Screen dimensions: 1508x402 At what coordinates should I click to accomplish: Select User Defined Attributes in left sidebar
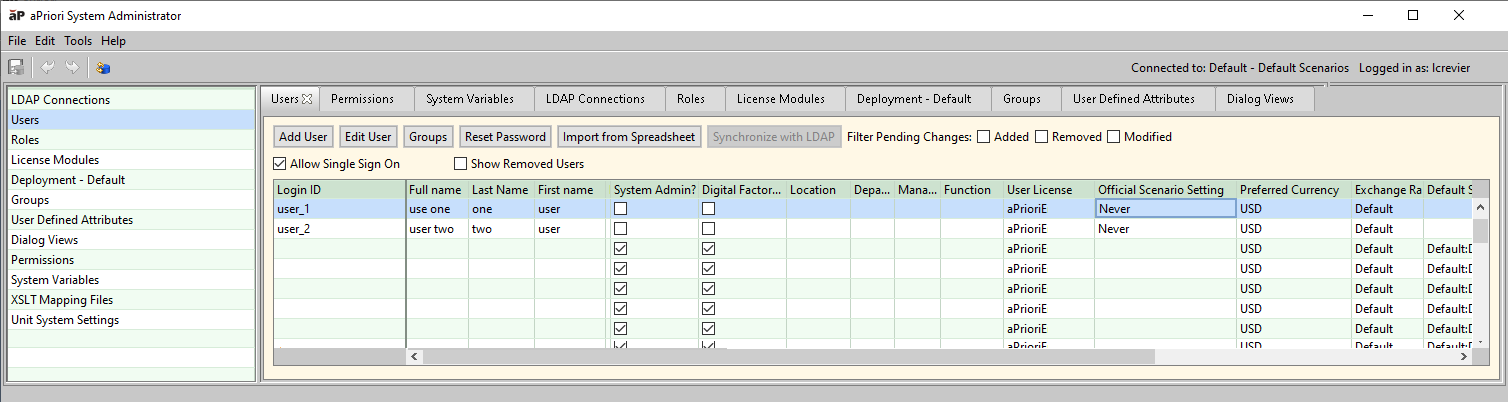(131, 220)
